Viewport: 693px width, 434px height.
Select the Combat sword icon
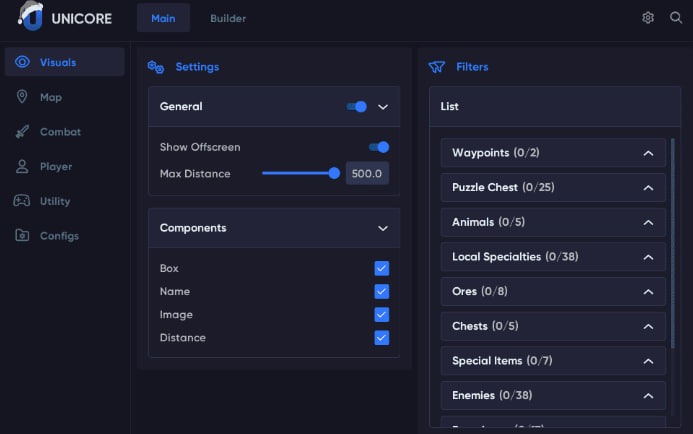pos(22,132)
